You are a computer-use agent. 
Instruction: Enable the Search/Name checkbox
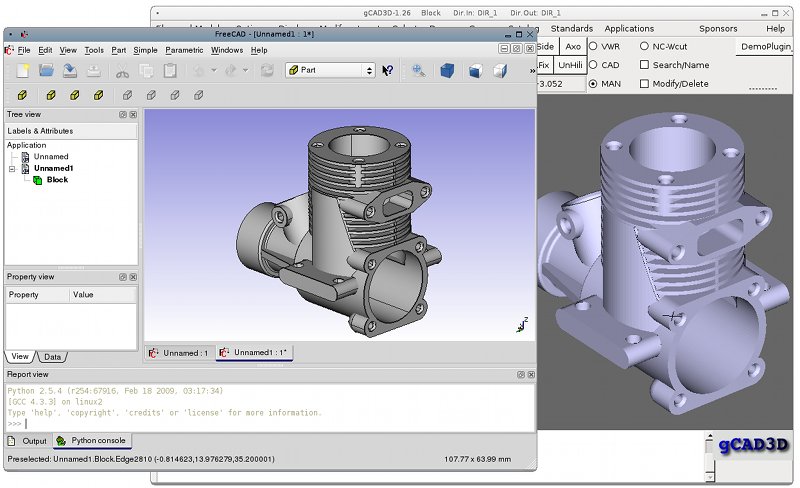pos(644,65)
